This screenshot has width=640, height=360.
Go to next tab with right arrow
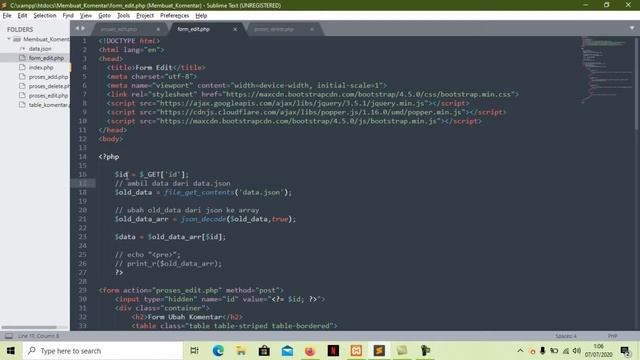tap(83, 29)
